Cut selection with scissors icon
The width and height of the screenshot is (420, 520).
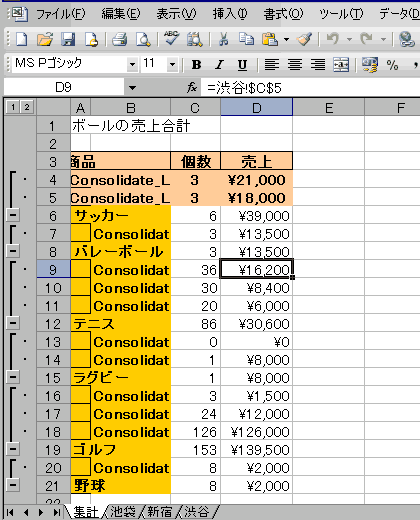[223, 39]
